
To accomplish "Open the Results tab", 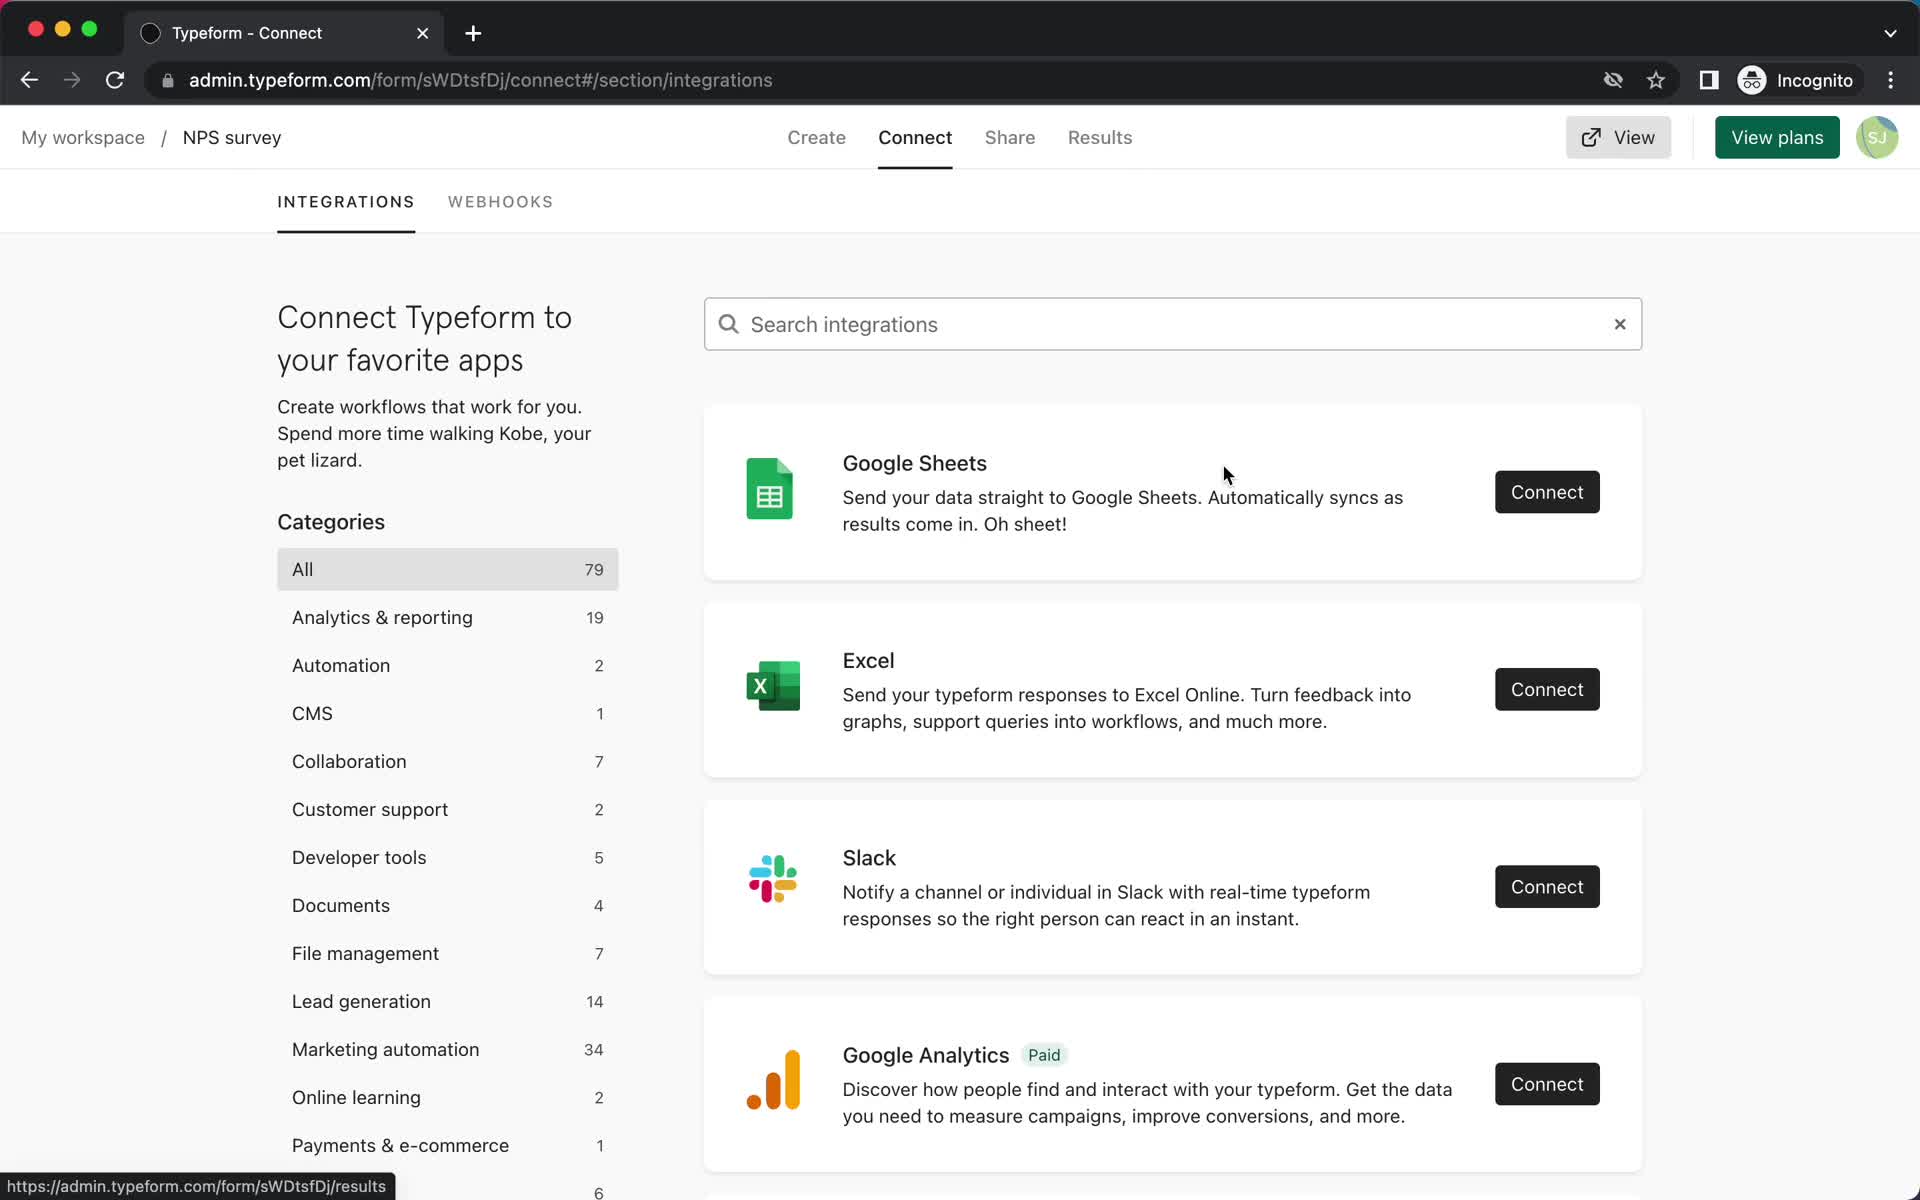I will click(1100, 137).
